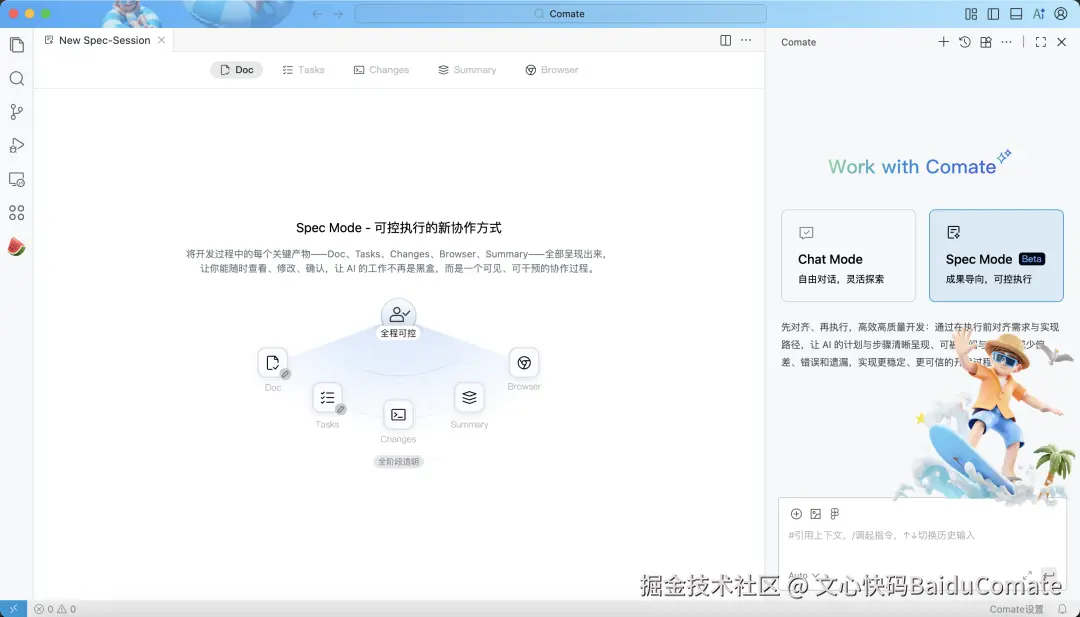1080x617 pixels.
Task: Add context with the circled plus icon
Action: (x=796, y=514)
